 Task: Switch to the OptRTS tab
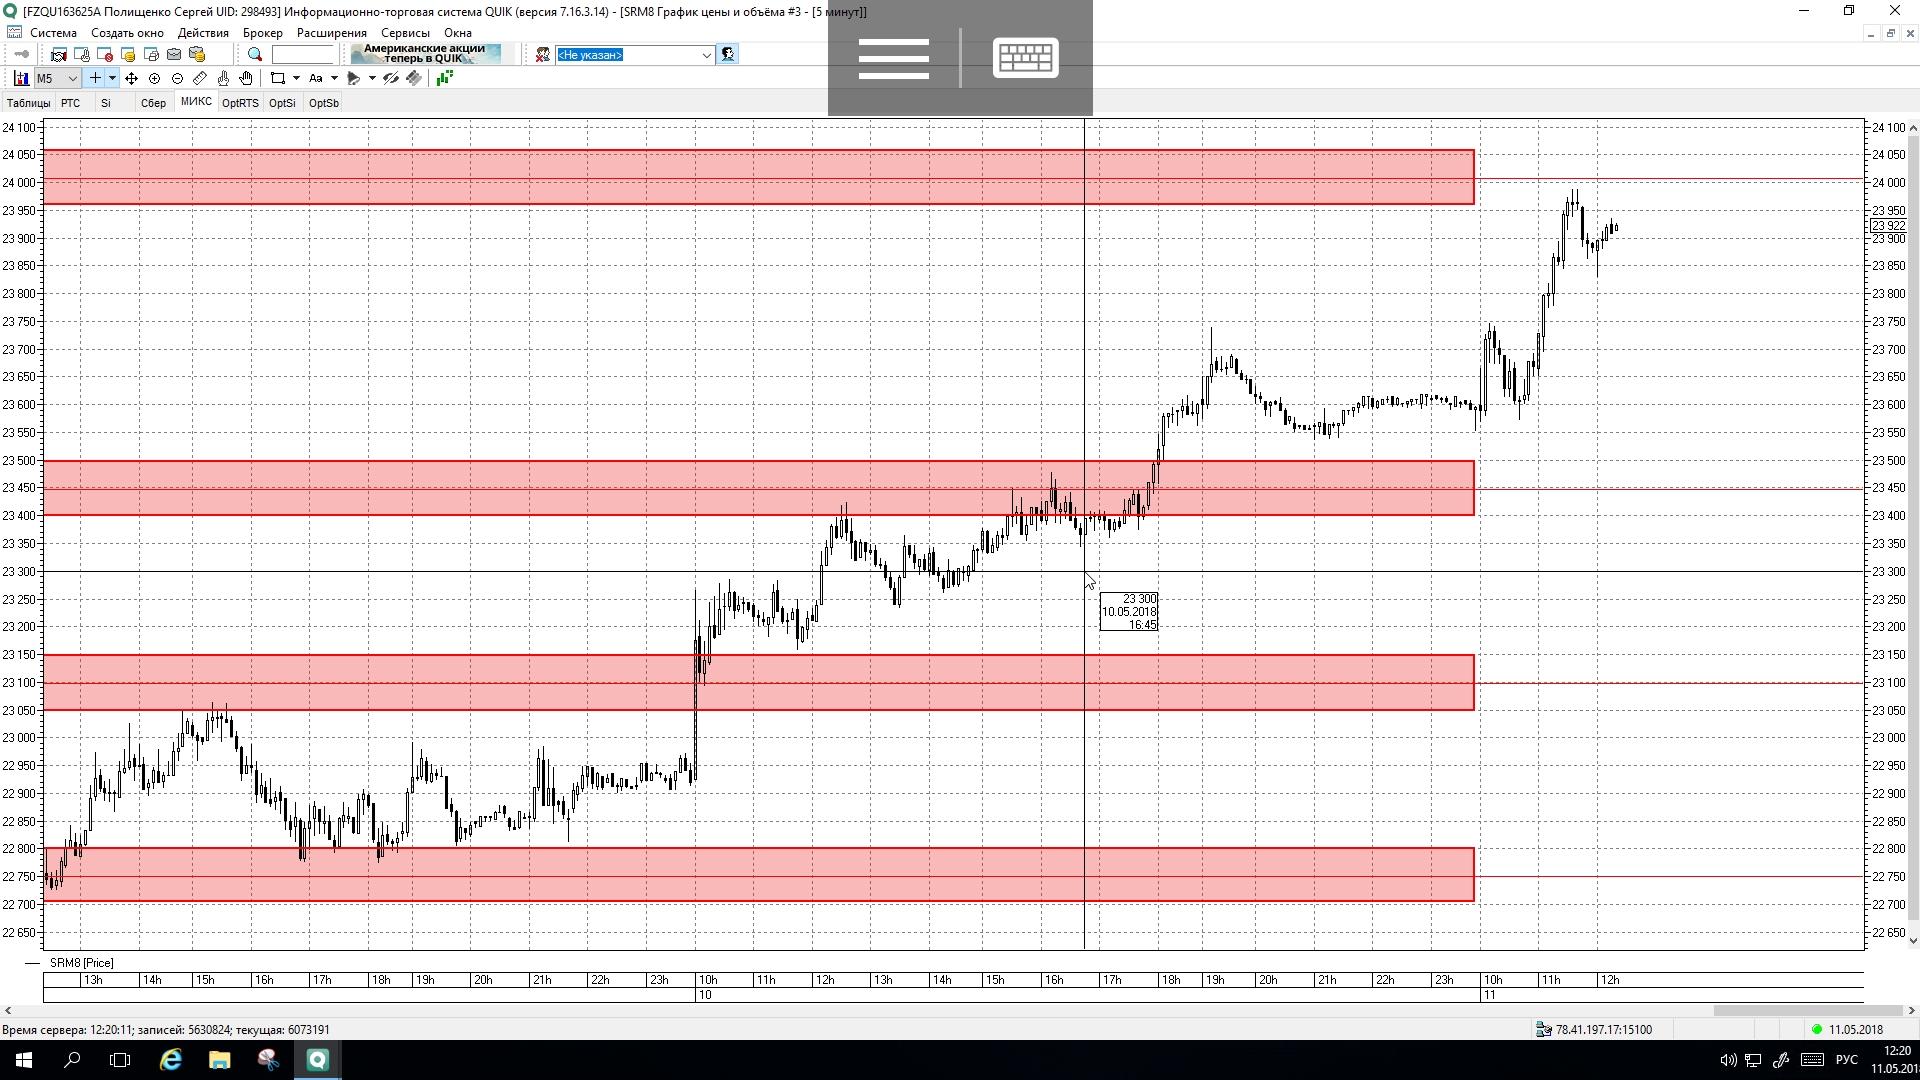tap(240, 103)
